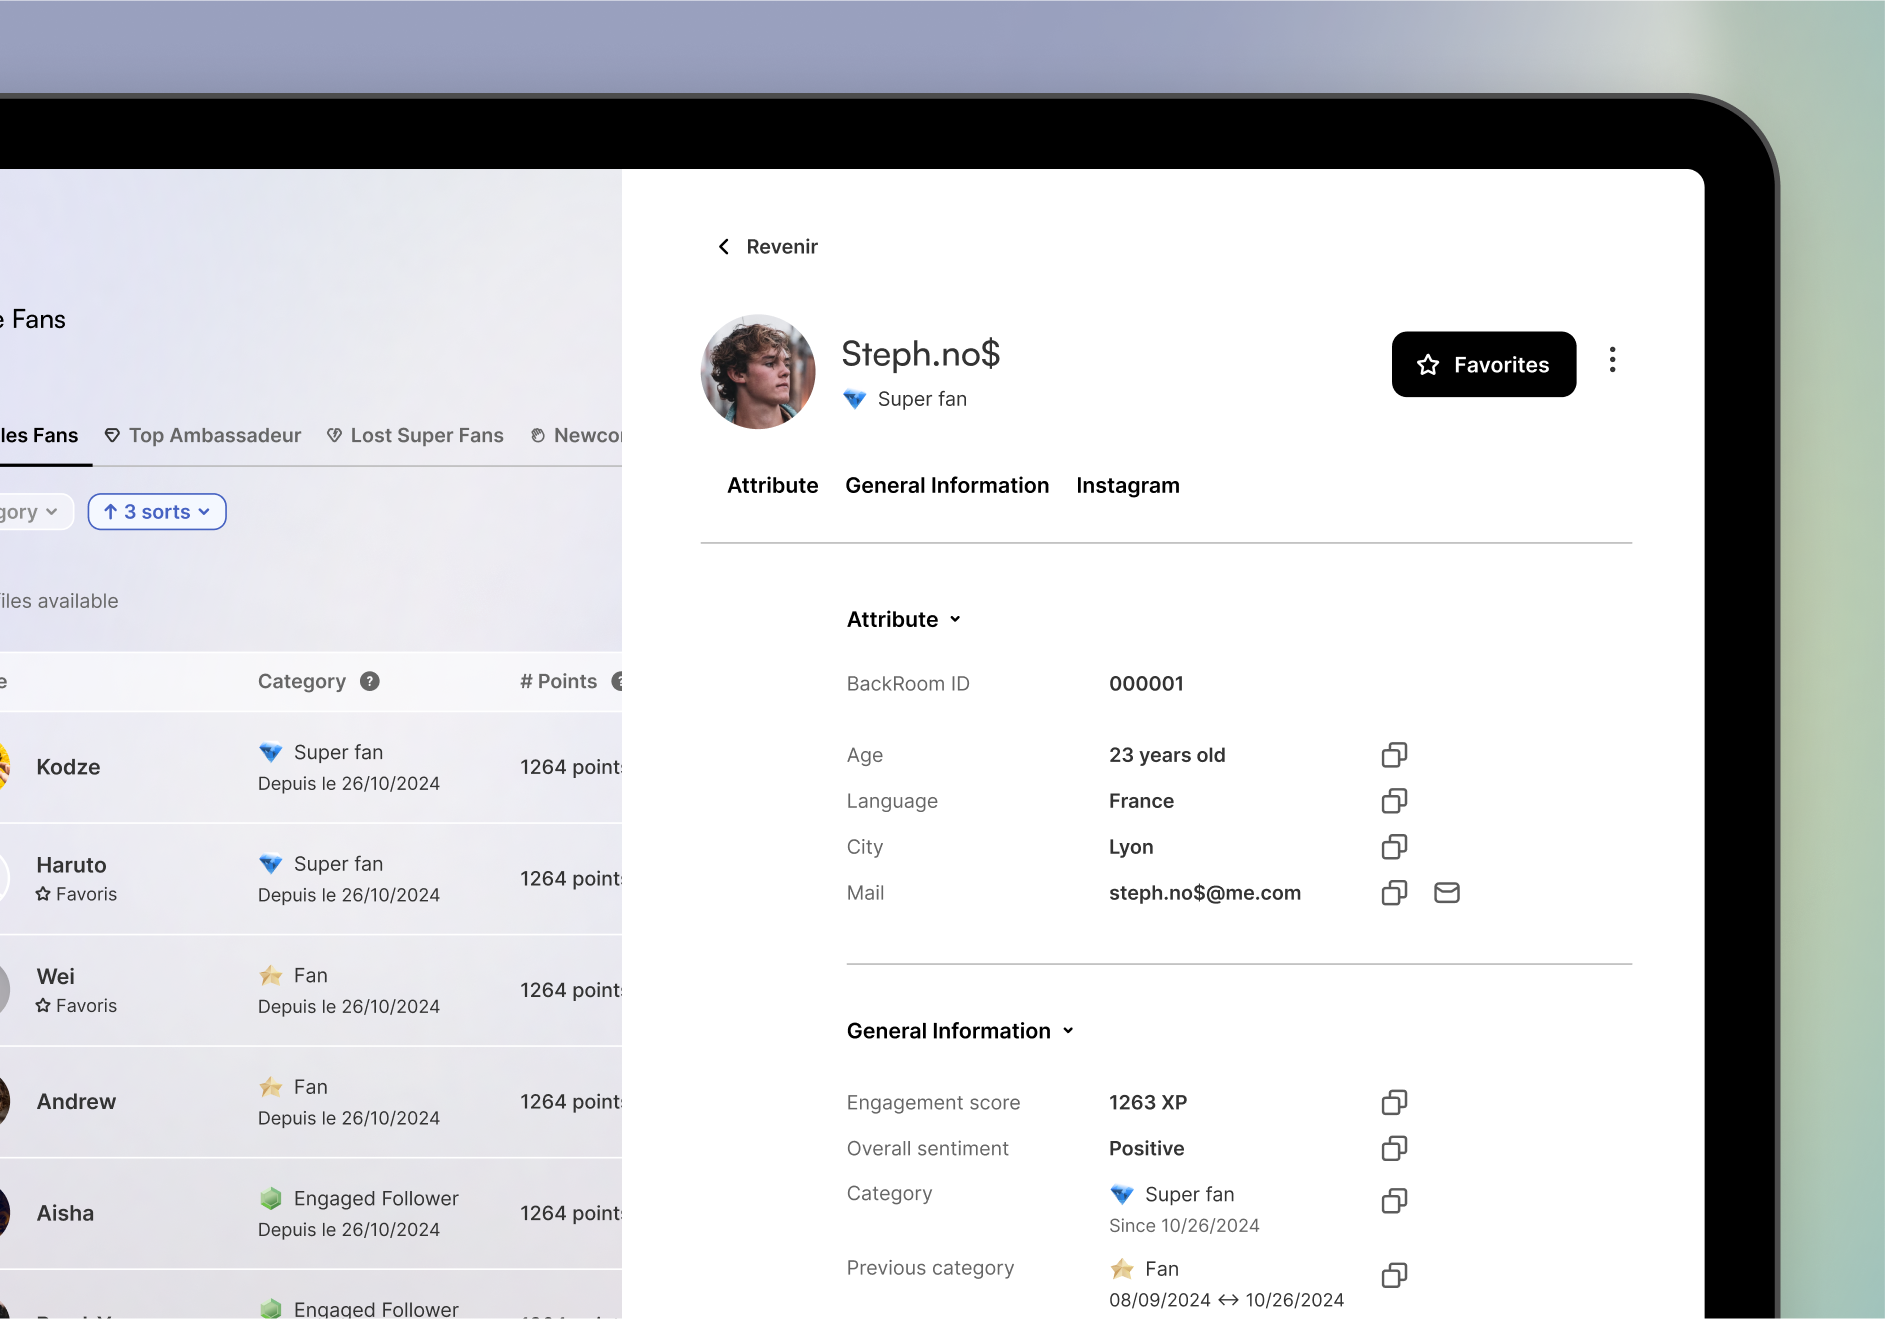Copy the City value Lyon
The height and width of the screenshot is (1319, 1885).
(x=1394, y=847)
